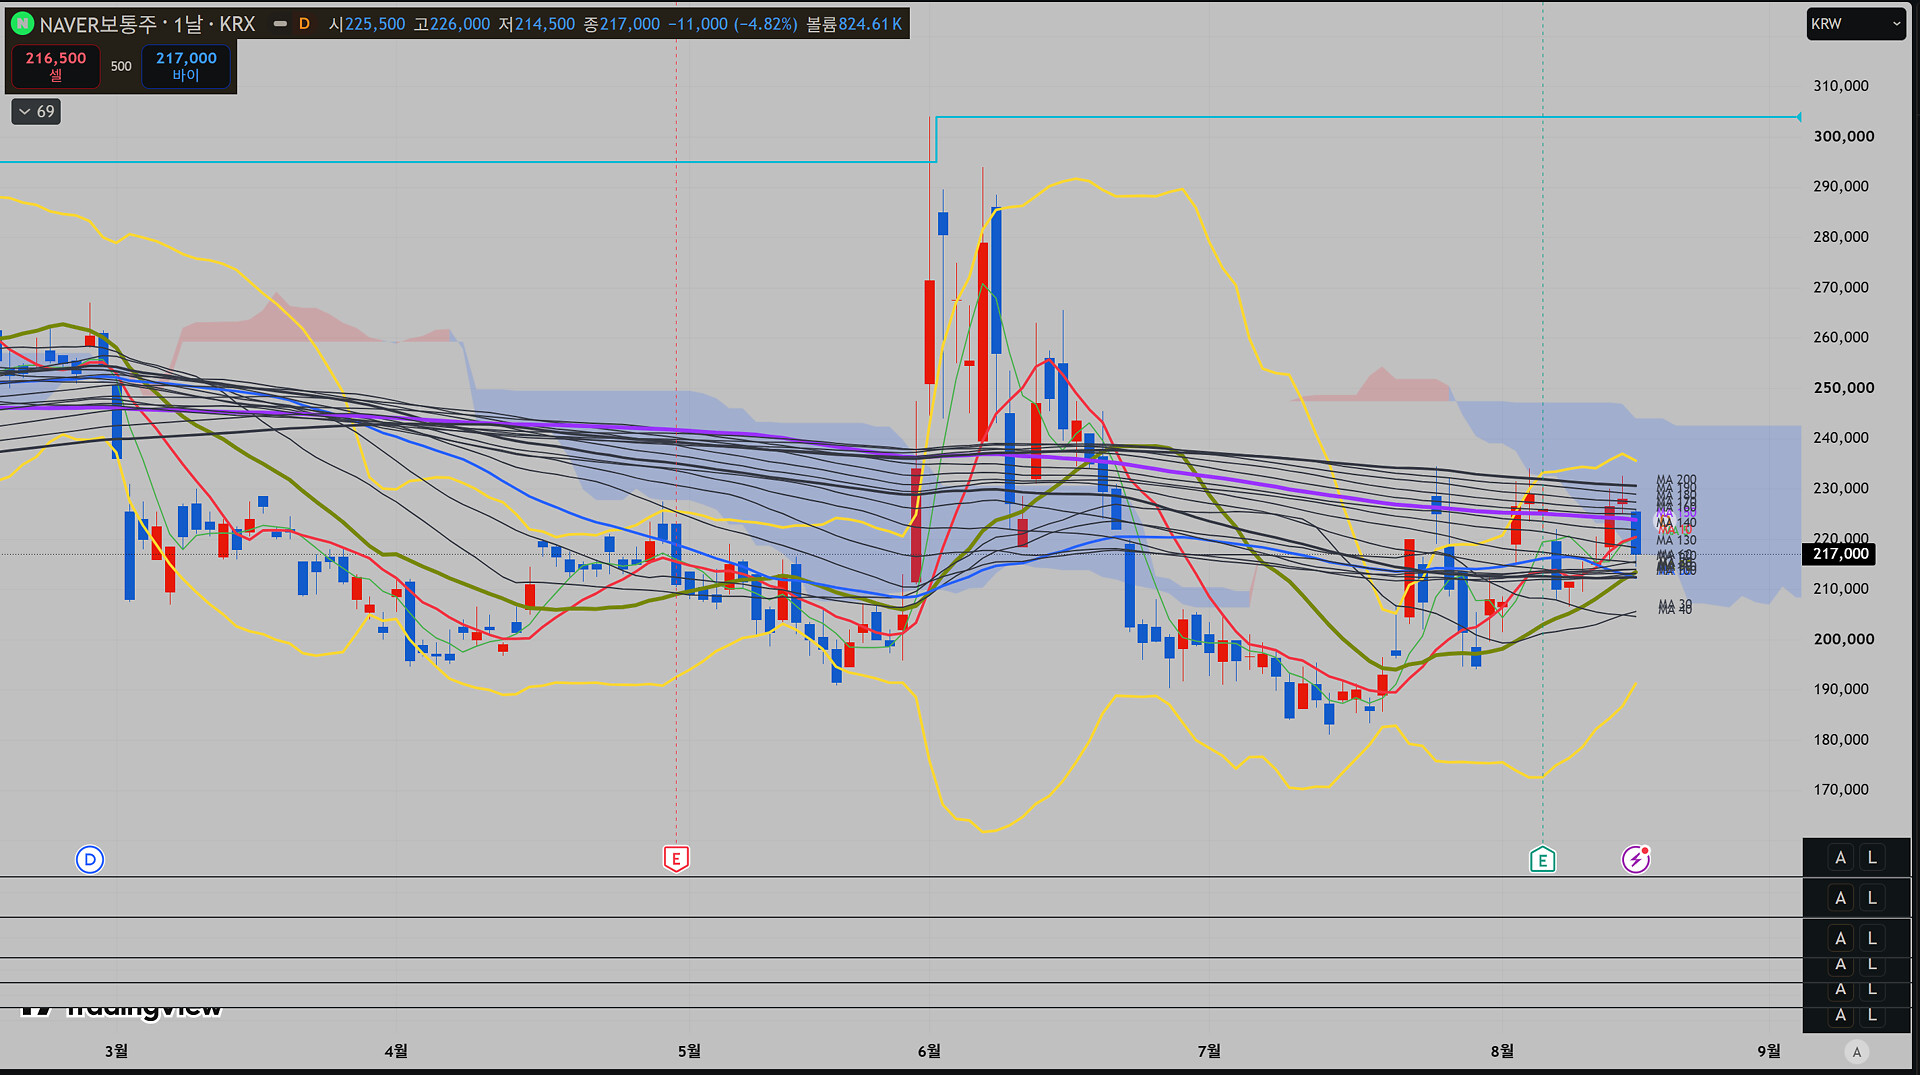This screenshot has width=1920, height=1075.
Task: Click the 300,000 price axis label
Action: pos(1844,136)
